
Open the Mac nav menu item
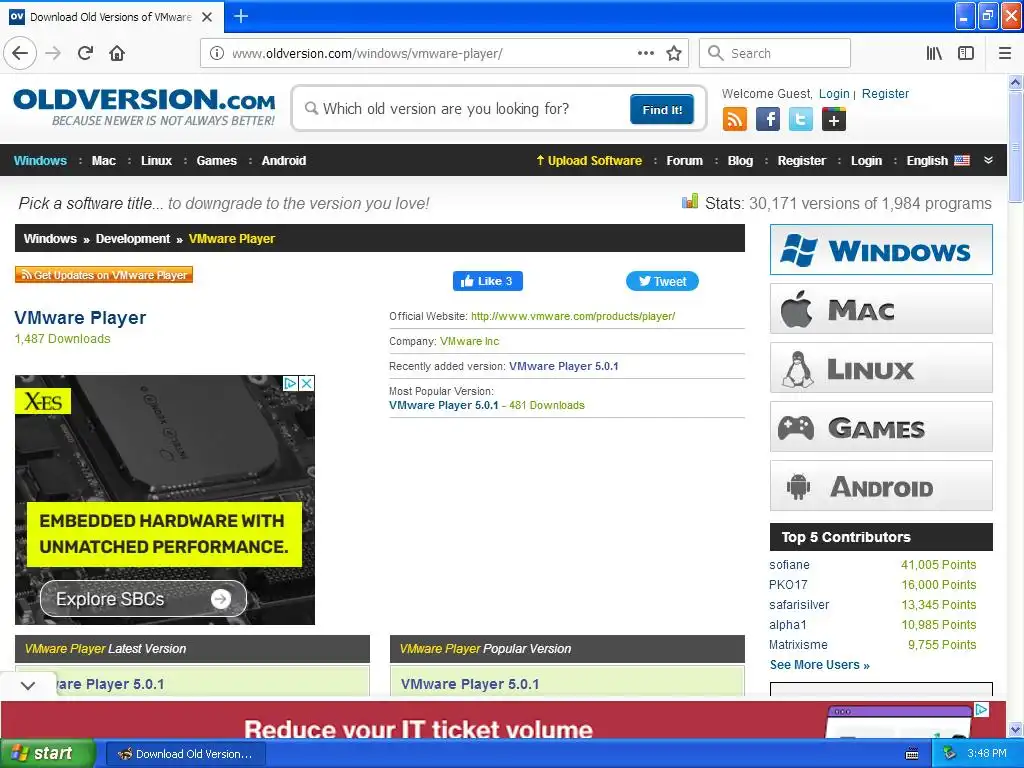(x=104, y=160)
